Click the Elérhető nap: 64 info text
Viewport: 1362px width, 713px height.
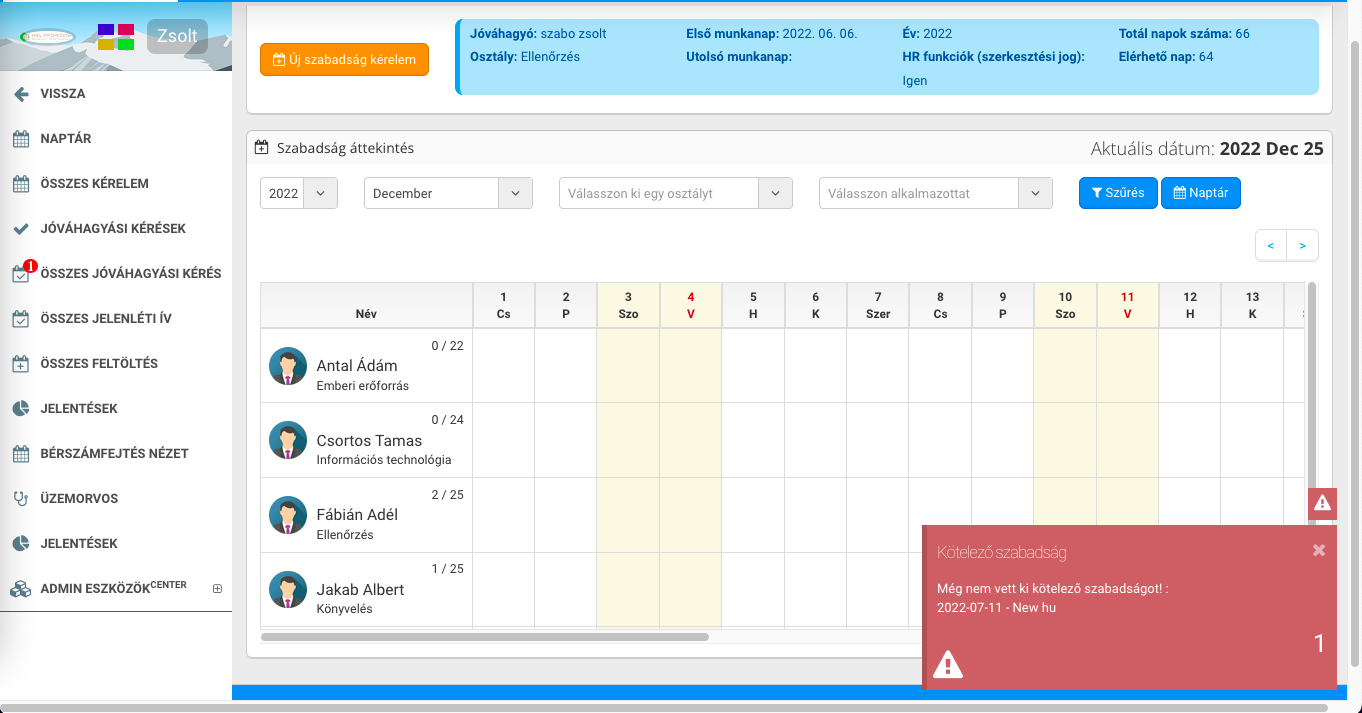[1166, 57]
